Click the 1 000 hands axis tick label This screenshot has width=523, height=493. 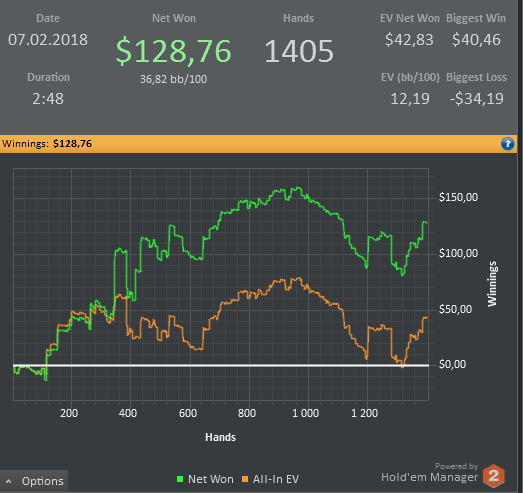pos(306,413)
